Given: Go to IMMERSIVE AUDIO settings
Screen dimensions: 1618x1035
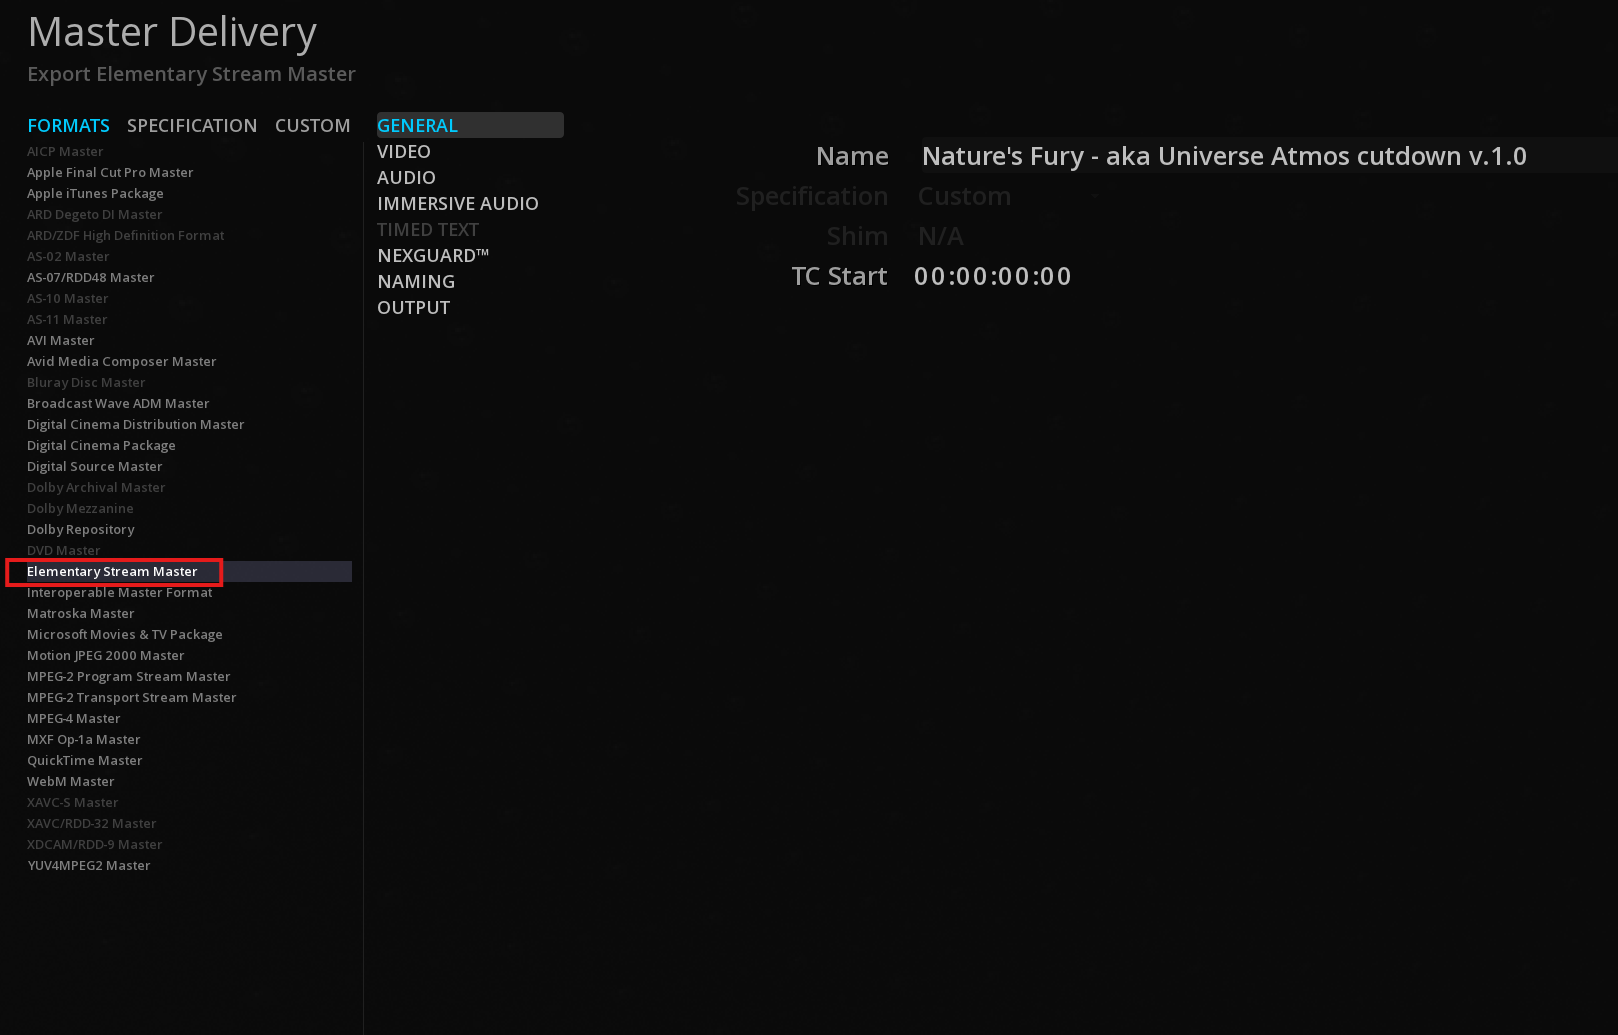Looking at the screenshot, I should point(457,204).
